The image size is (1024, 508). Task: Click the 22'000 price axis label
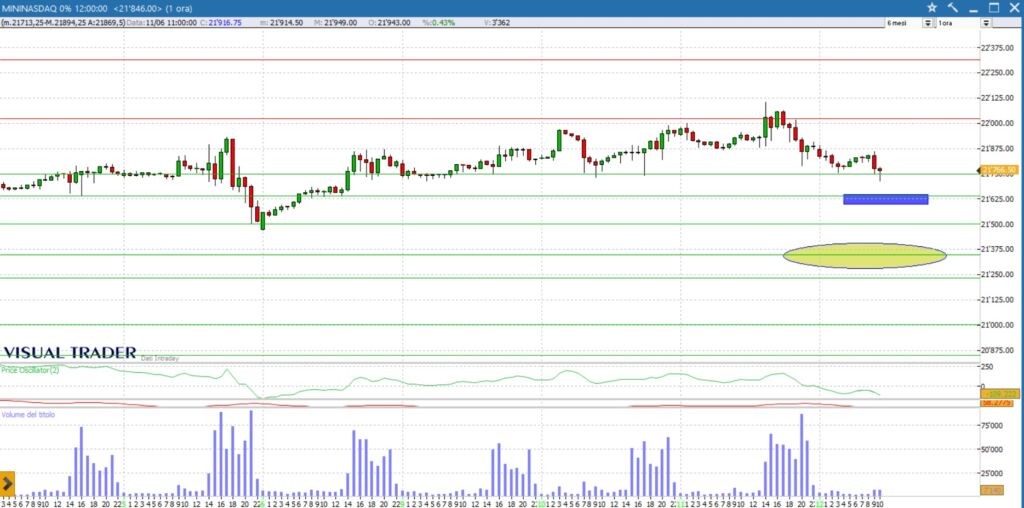[x=999, y=123]
